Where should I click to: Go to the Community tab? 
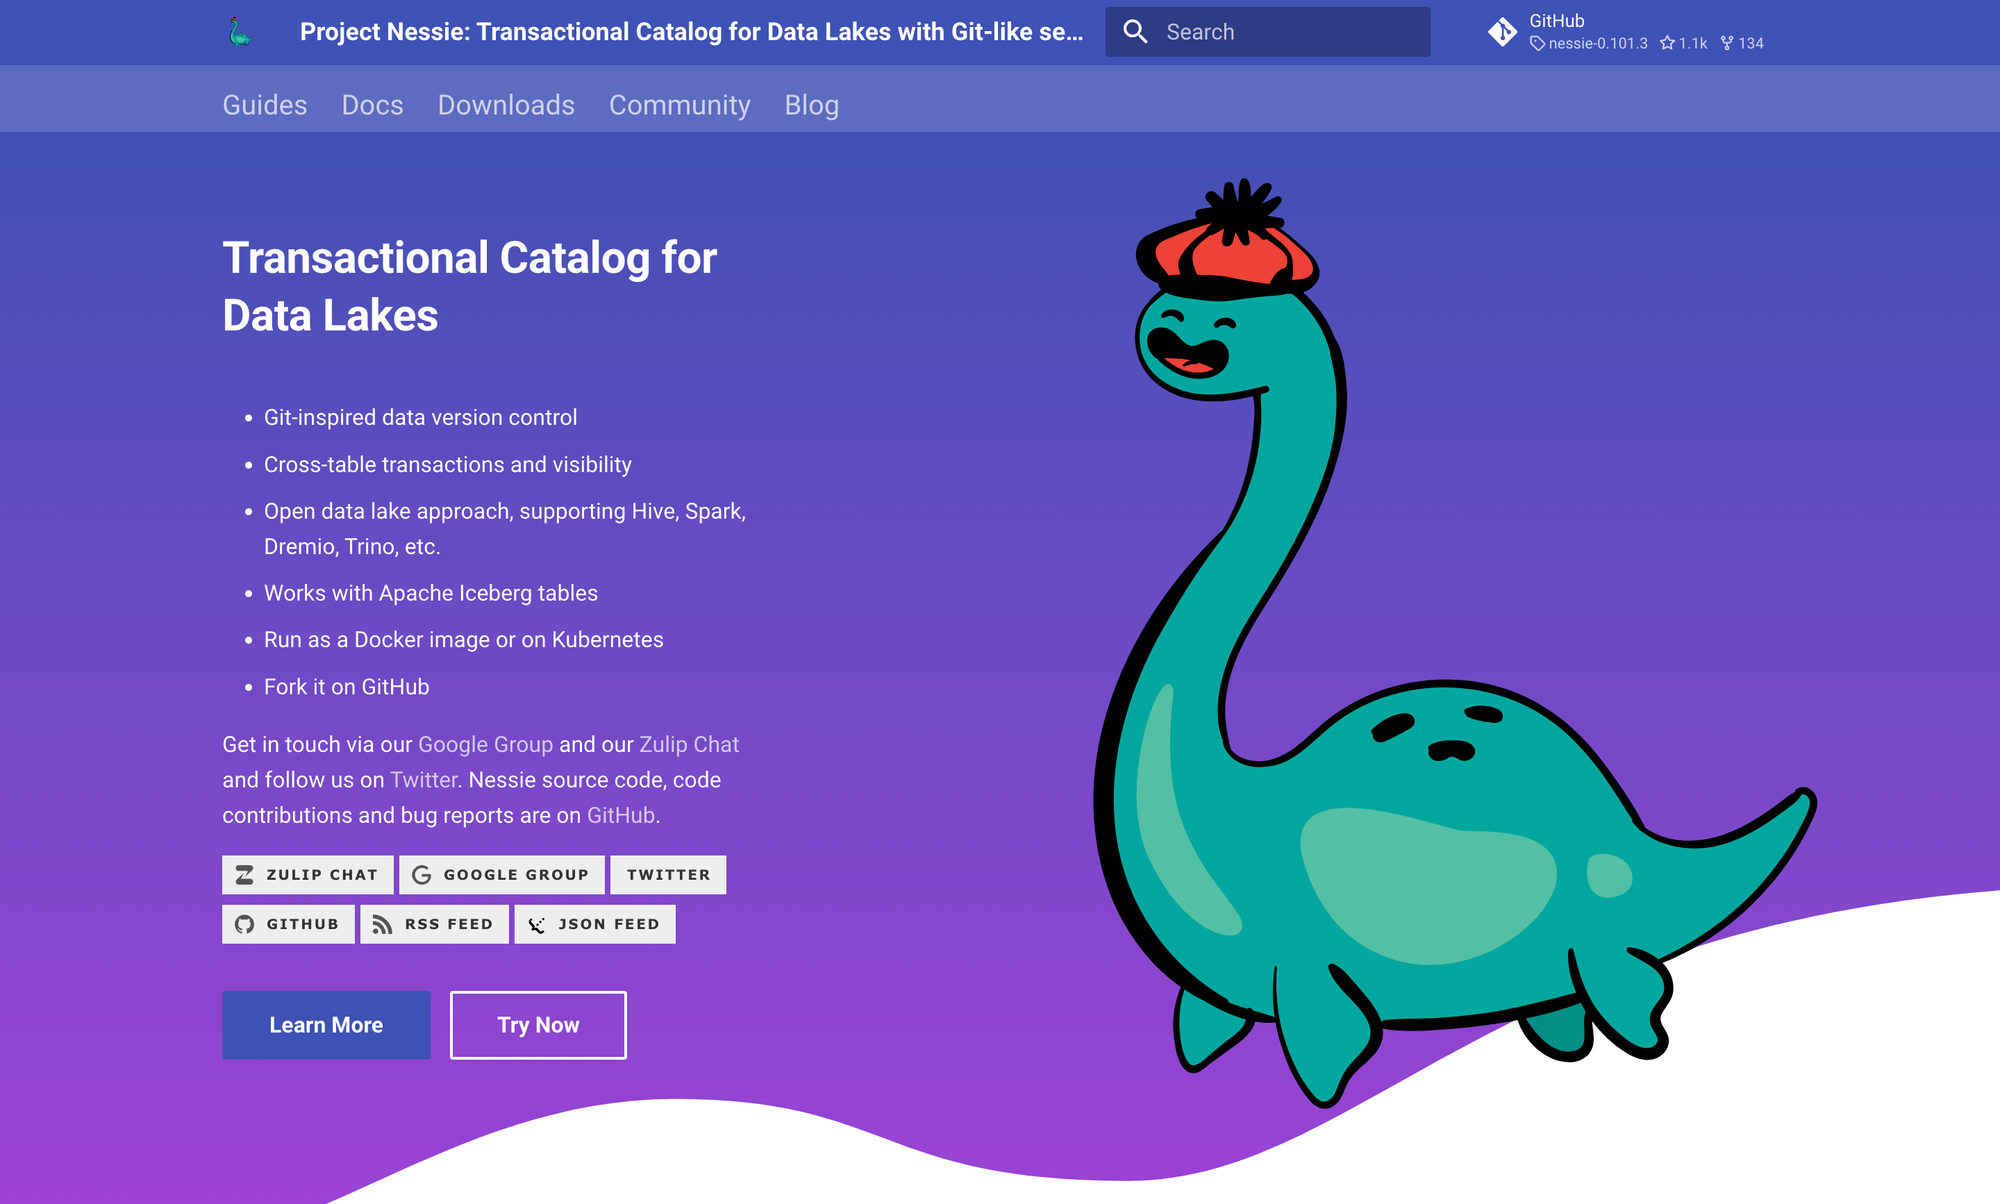click(x=679, y=105)
